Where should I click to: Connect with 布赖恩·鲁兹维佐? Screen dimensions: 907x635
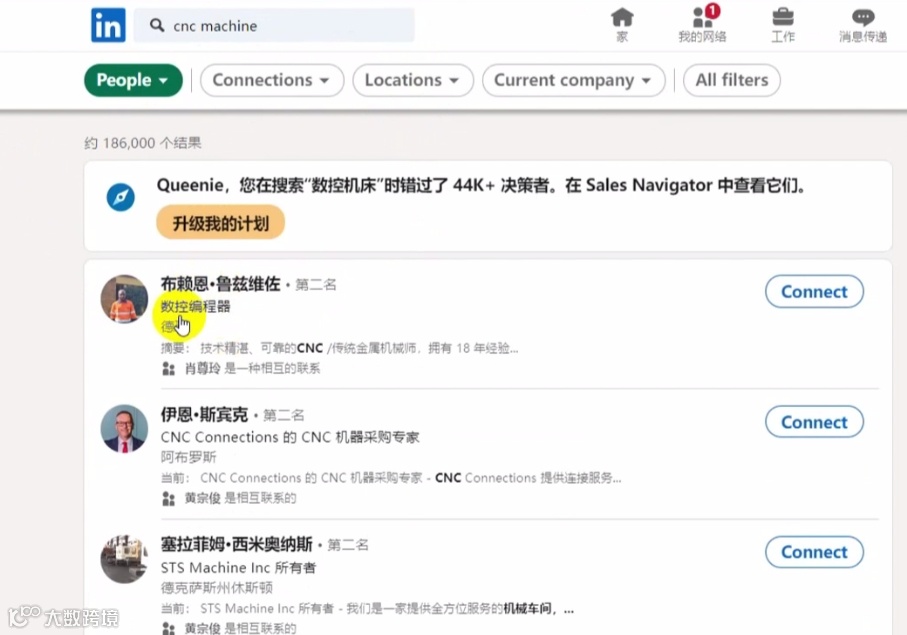click(x=814, y=291)
